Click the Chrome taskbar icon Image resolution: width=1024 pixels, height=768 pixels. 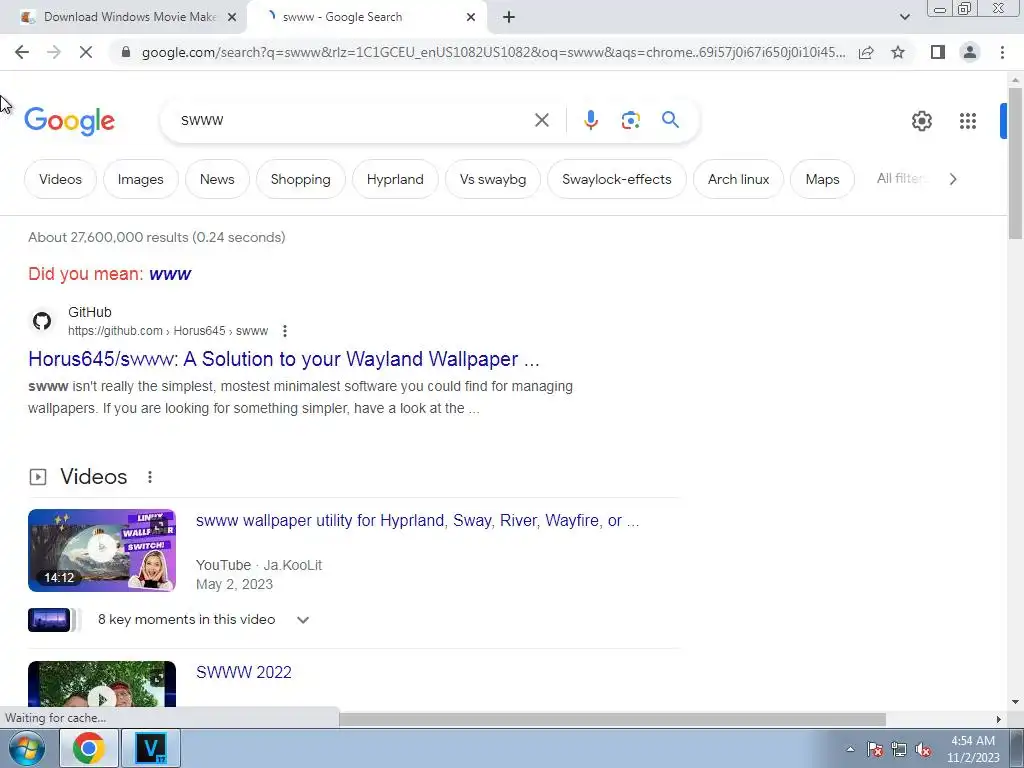point(89,748)
